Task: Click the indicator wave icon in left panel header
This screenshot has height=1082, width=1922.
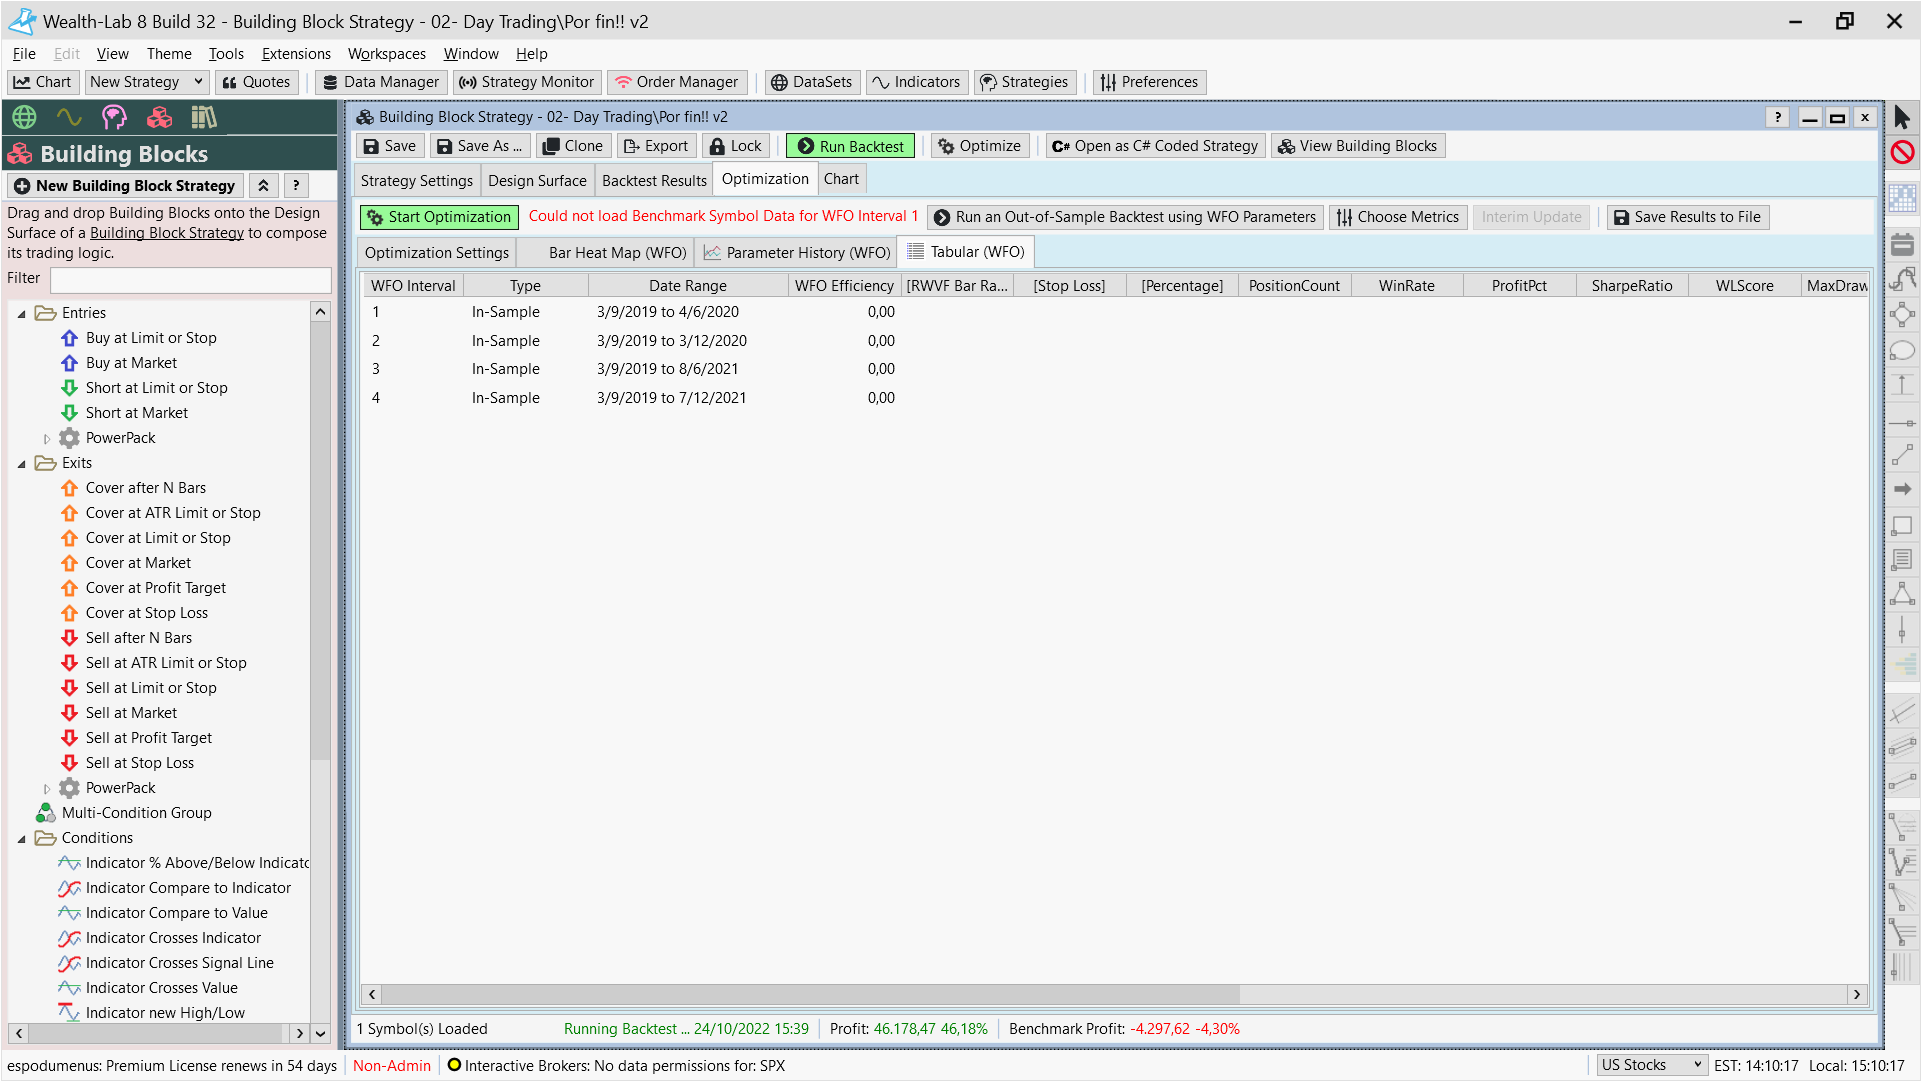Action: point(69,118)
